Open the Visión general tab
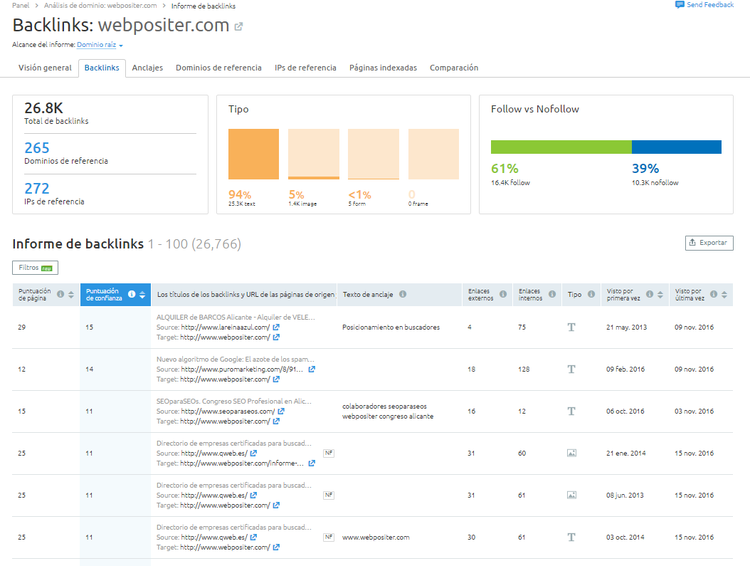Image resolution: width=750 pixels, height=566 pixels. pos(45,68)
